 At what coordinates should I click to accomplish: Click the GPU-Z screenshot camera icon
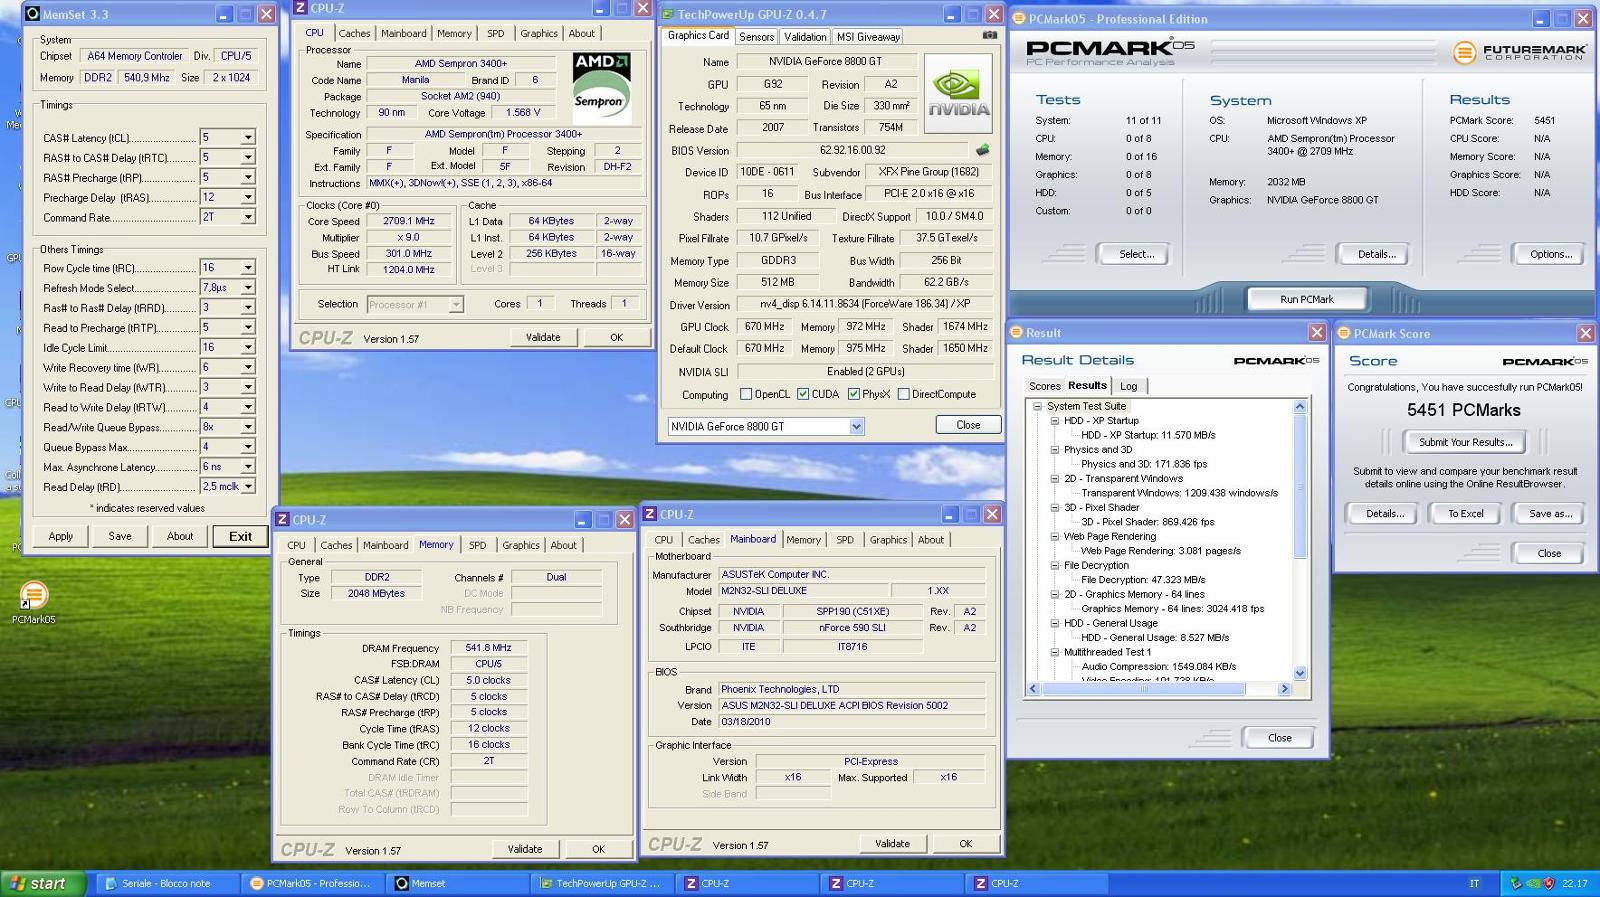click(989, 35)
